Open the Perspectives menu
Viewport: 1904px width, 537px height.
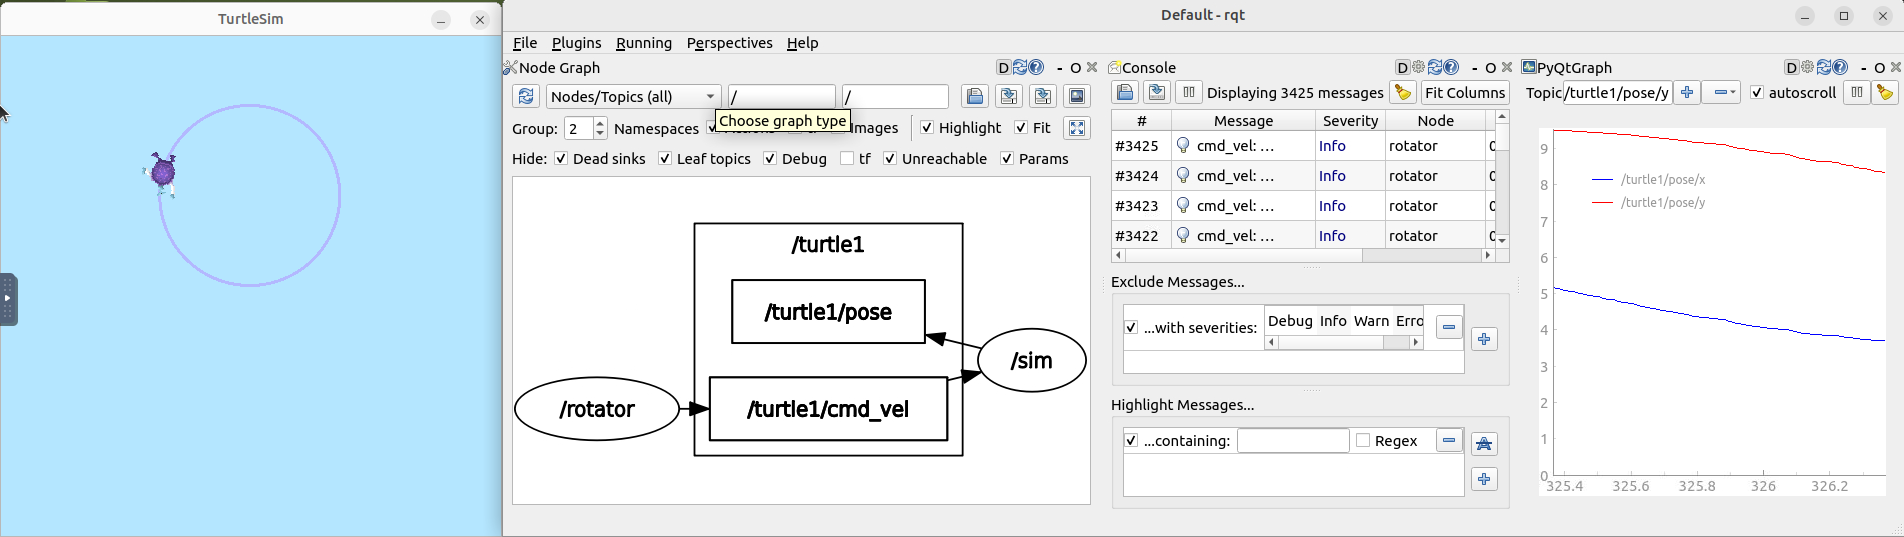point(729,43)
